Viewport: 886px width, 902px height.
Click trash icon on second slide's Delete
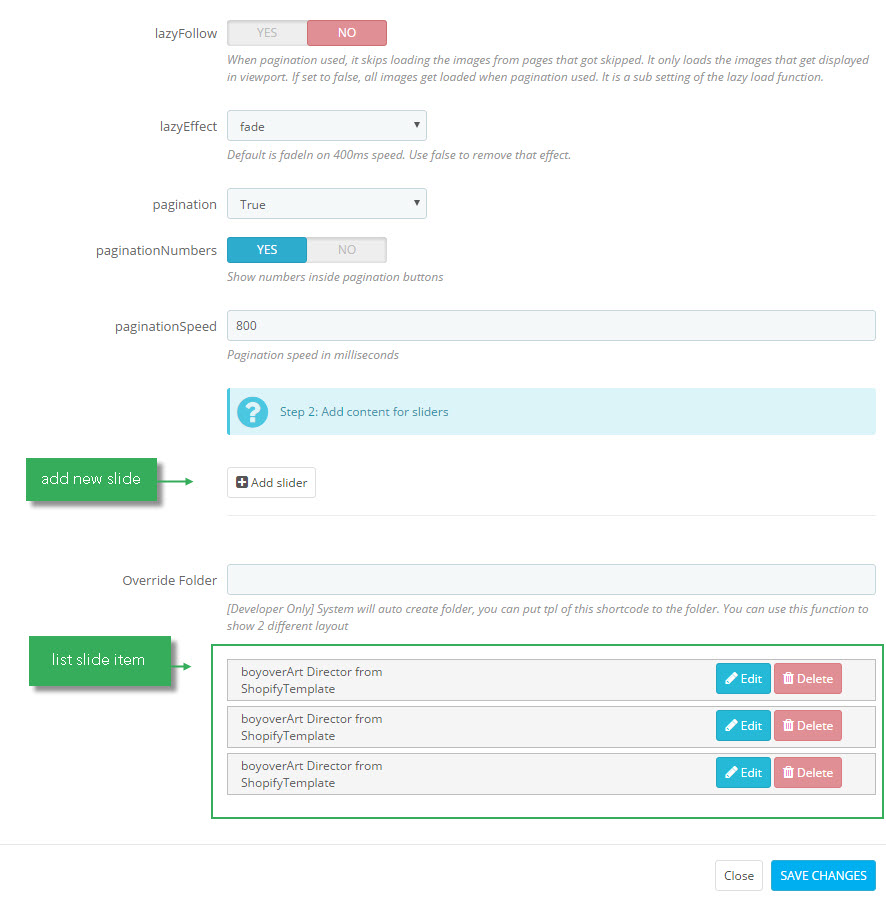[x=788, y=725]
